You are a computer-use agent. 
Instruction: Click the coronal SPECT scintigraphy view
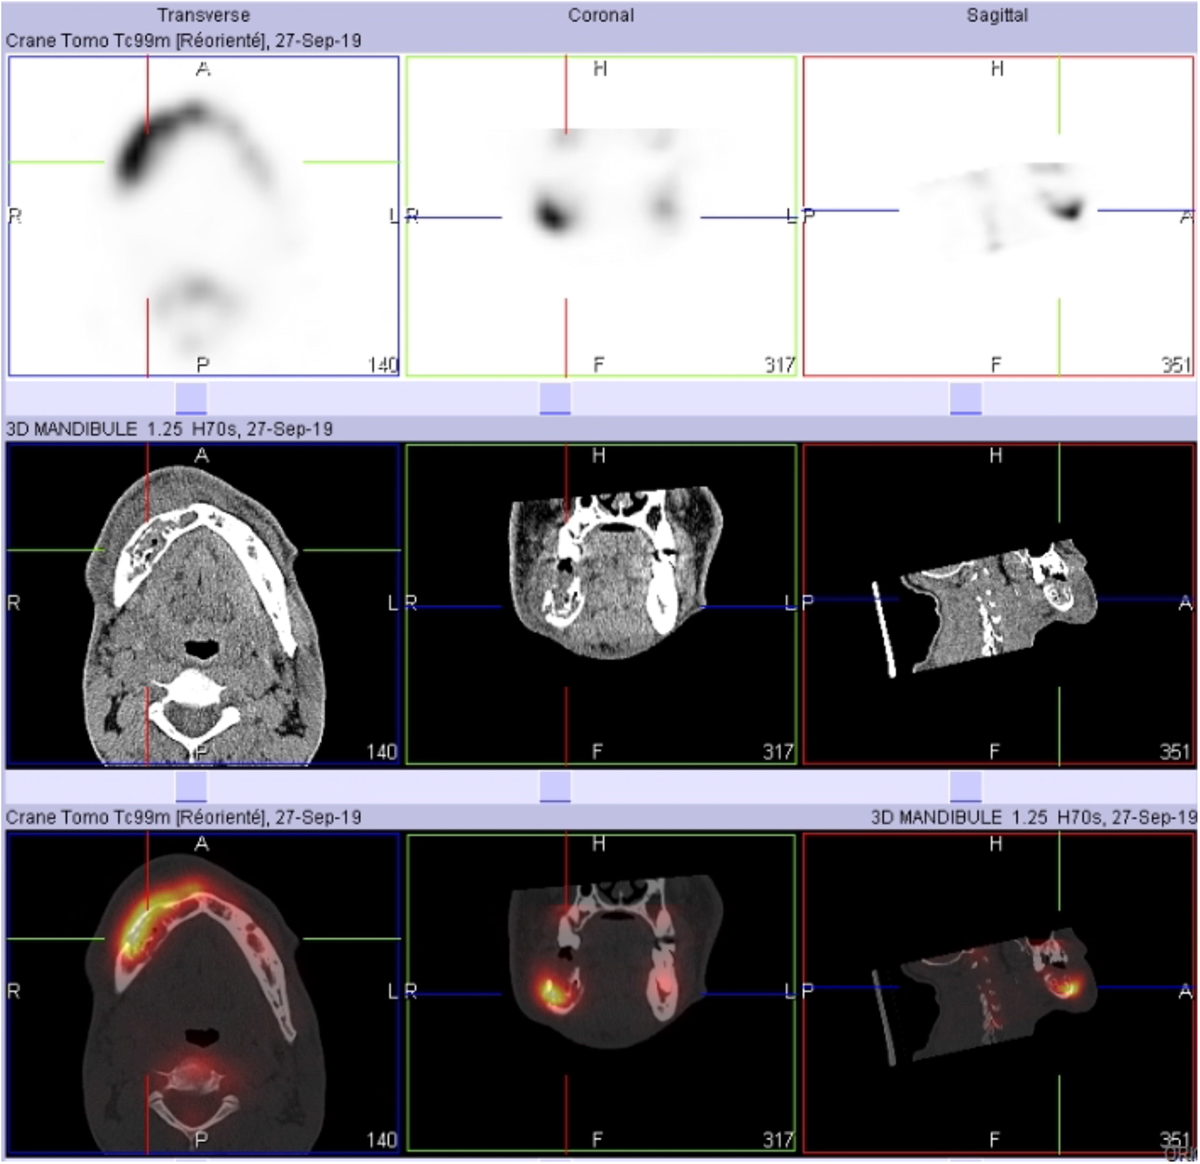pyautogui.click(x=601, y=216)
